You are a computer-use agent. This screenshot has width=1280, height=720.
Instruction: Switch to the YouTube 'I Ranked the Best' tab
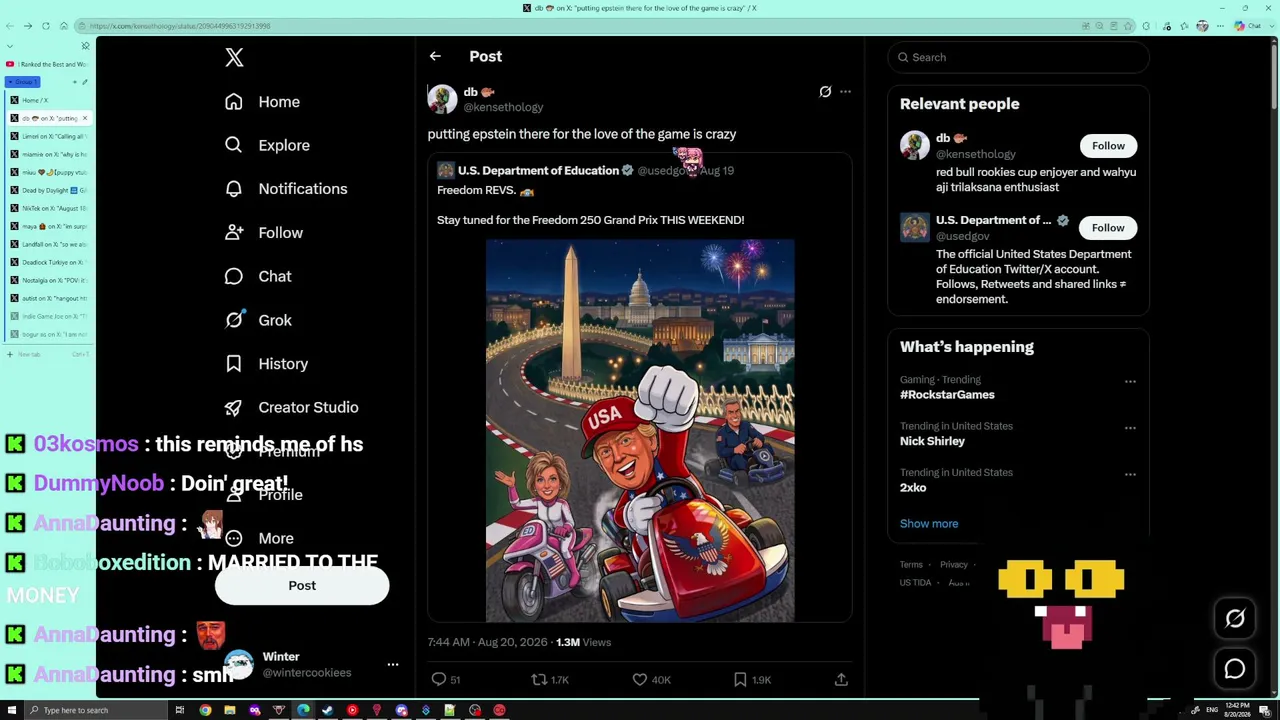pyautogui.click(x=48, y=64)
